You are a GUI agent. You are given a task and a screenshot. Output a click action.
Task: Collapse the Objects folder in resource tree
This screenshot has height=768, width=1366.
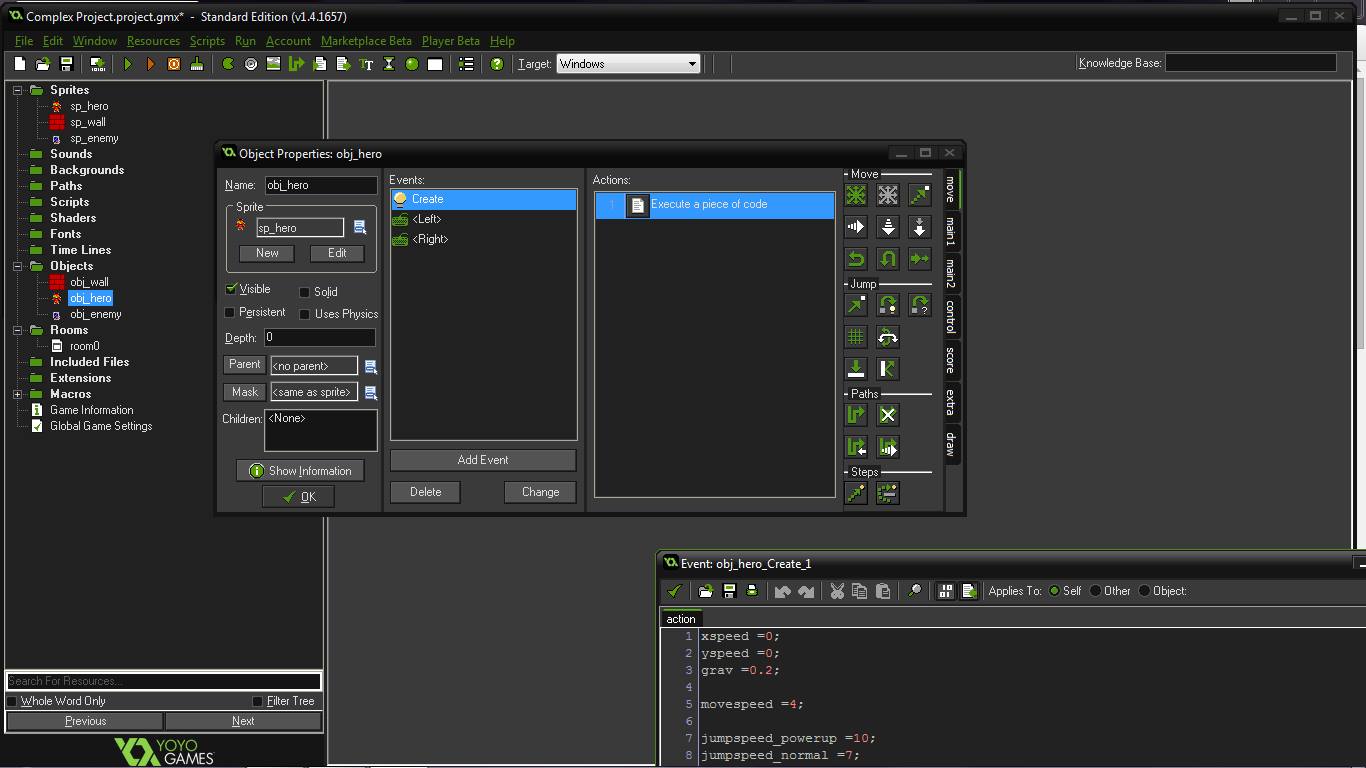coord(17,266)
